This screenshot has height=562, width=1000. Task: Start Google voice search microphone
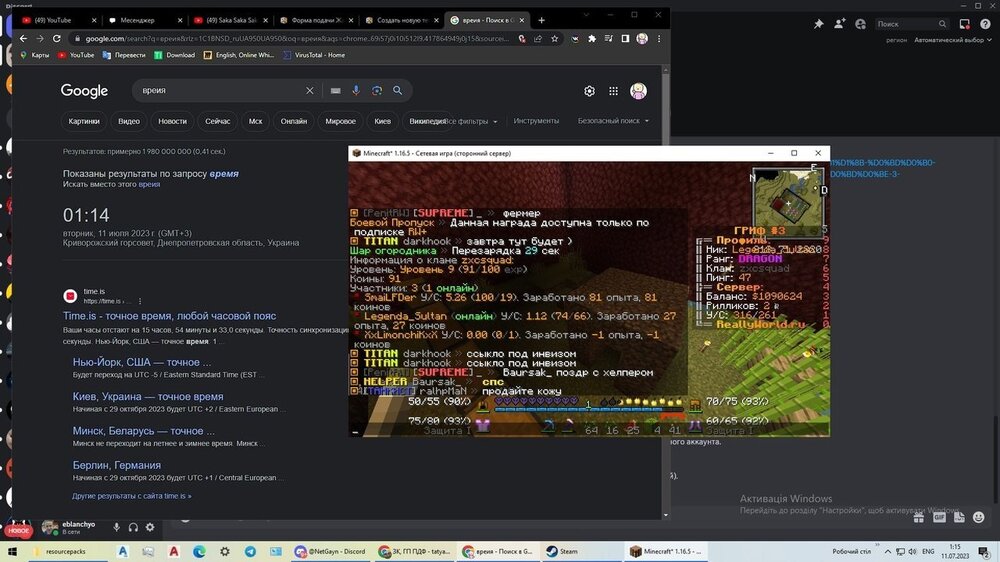[356, 91]
